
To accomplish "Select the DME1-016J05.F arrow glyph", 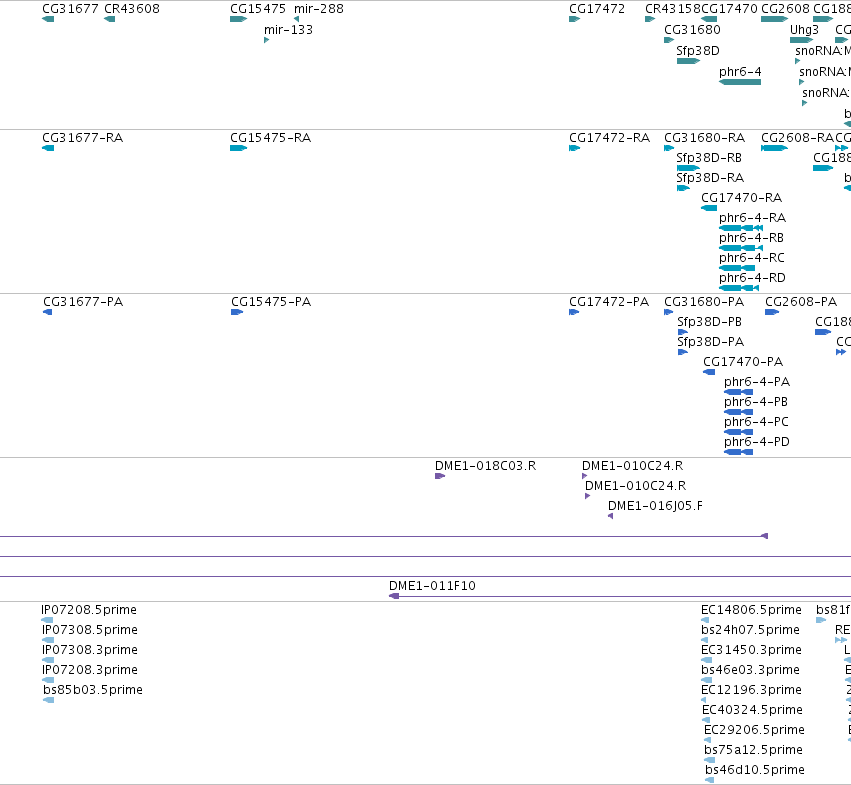I will tap(611, 516).
